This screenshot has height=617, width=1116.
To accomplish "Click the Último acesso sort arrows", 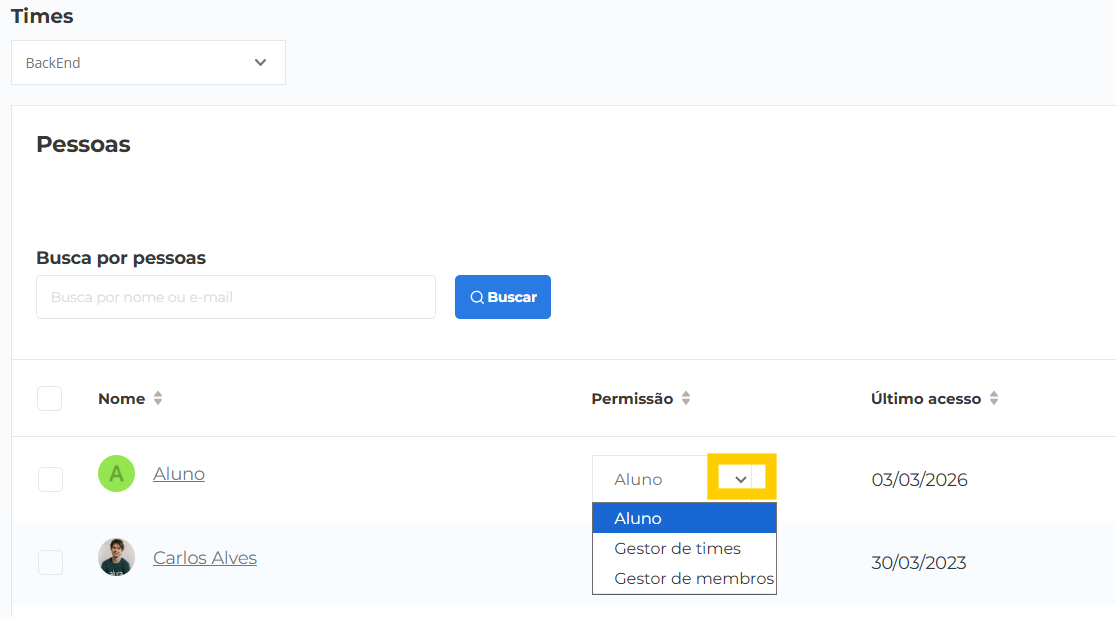I will click(994, 398).
